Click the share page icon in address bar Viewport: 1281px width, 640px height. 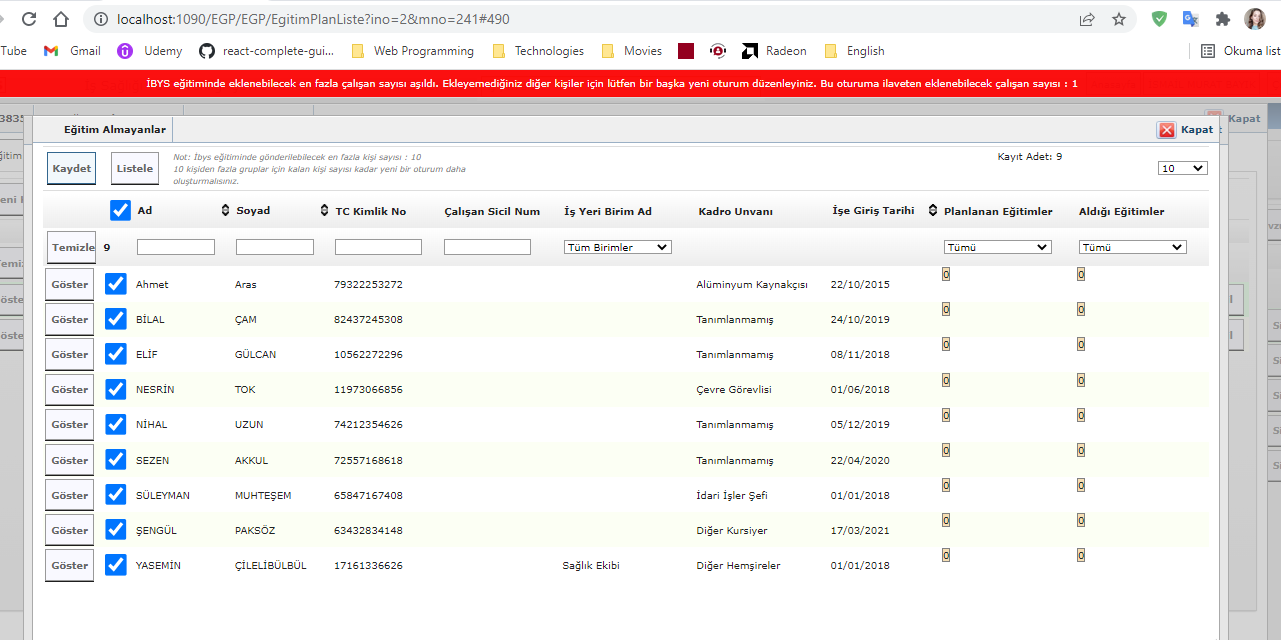[1086, 19]
